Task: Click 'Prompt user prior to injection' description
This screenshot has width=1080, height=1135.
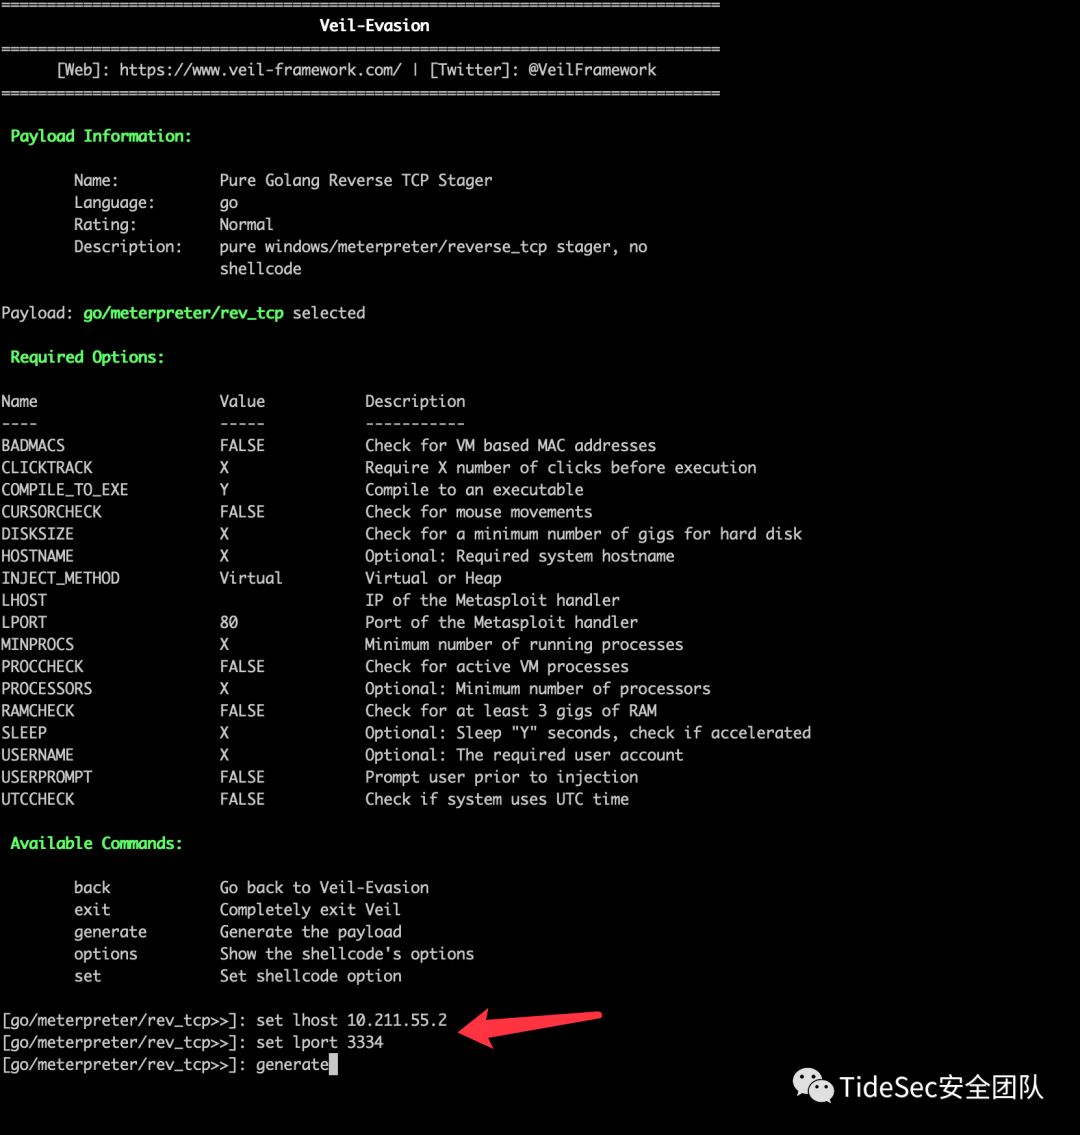Action: pyautogui.click(x=501, y=777)
